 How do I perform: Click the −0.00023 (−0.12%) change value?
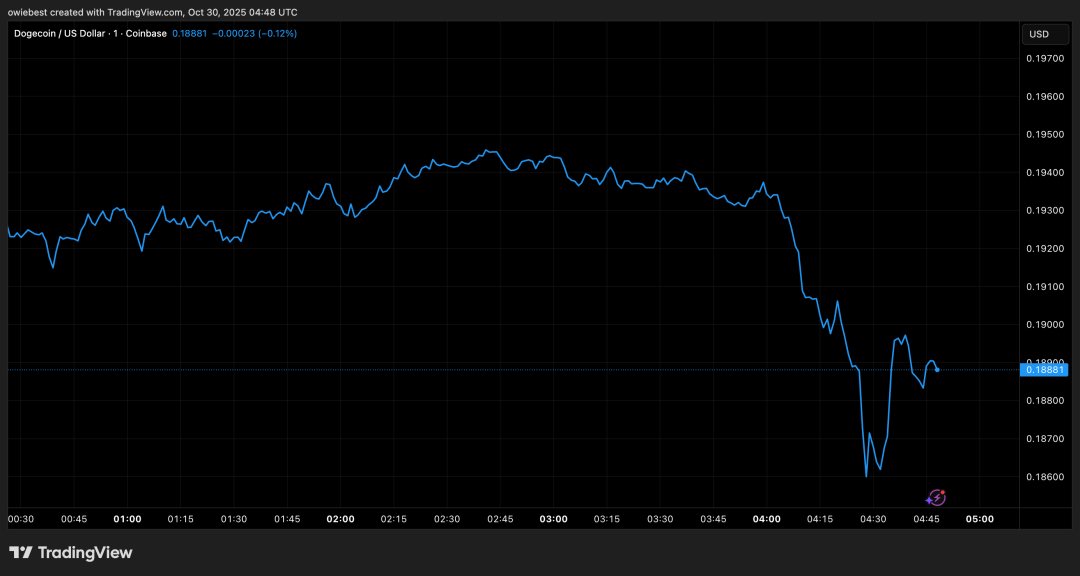click(254, 34)
